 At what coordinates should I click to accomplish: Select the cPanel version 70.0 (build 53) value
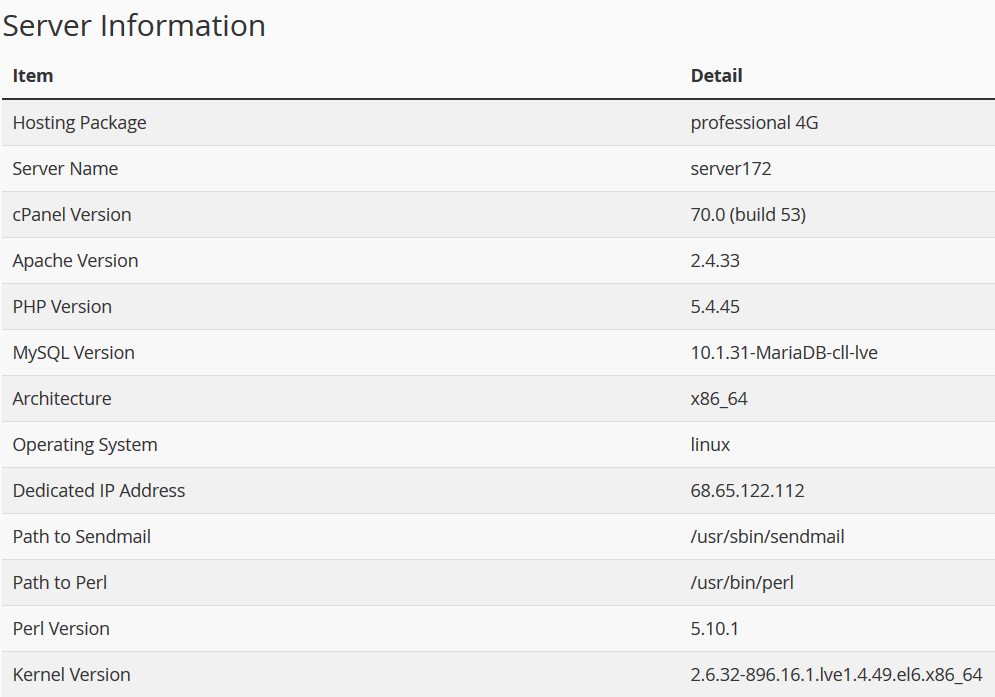coord(748,215)
